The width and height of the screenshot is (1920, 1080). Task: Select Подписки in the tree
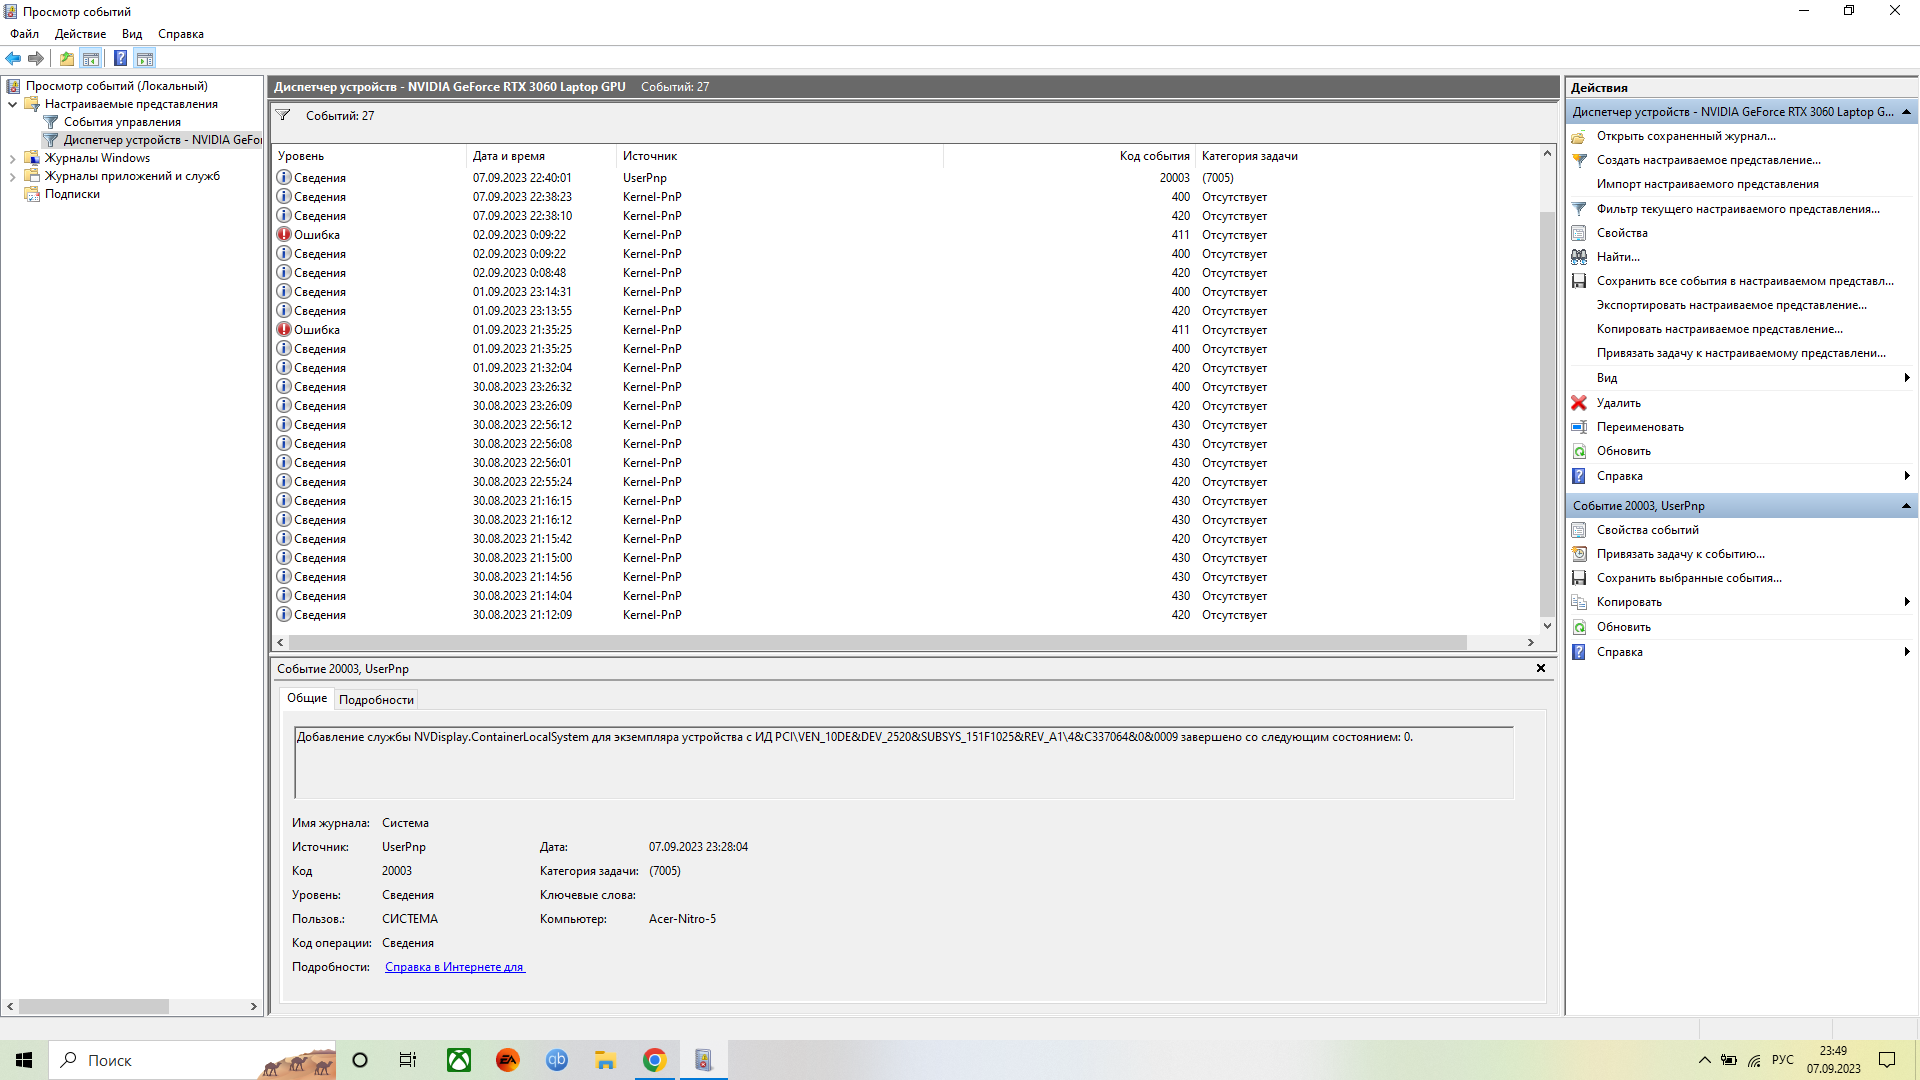click(x=72, y=194)
